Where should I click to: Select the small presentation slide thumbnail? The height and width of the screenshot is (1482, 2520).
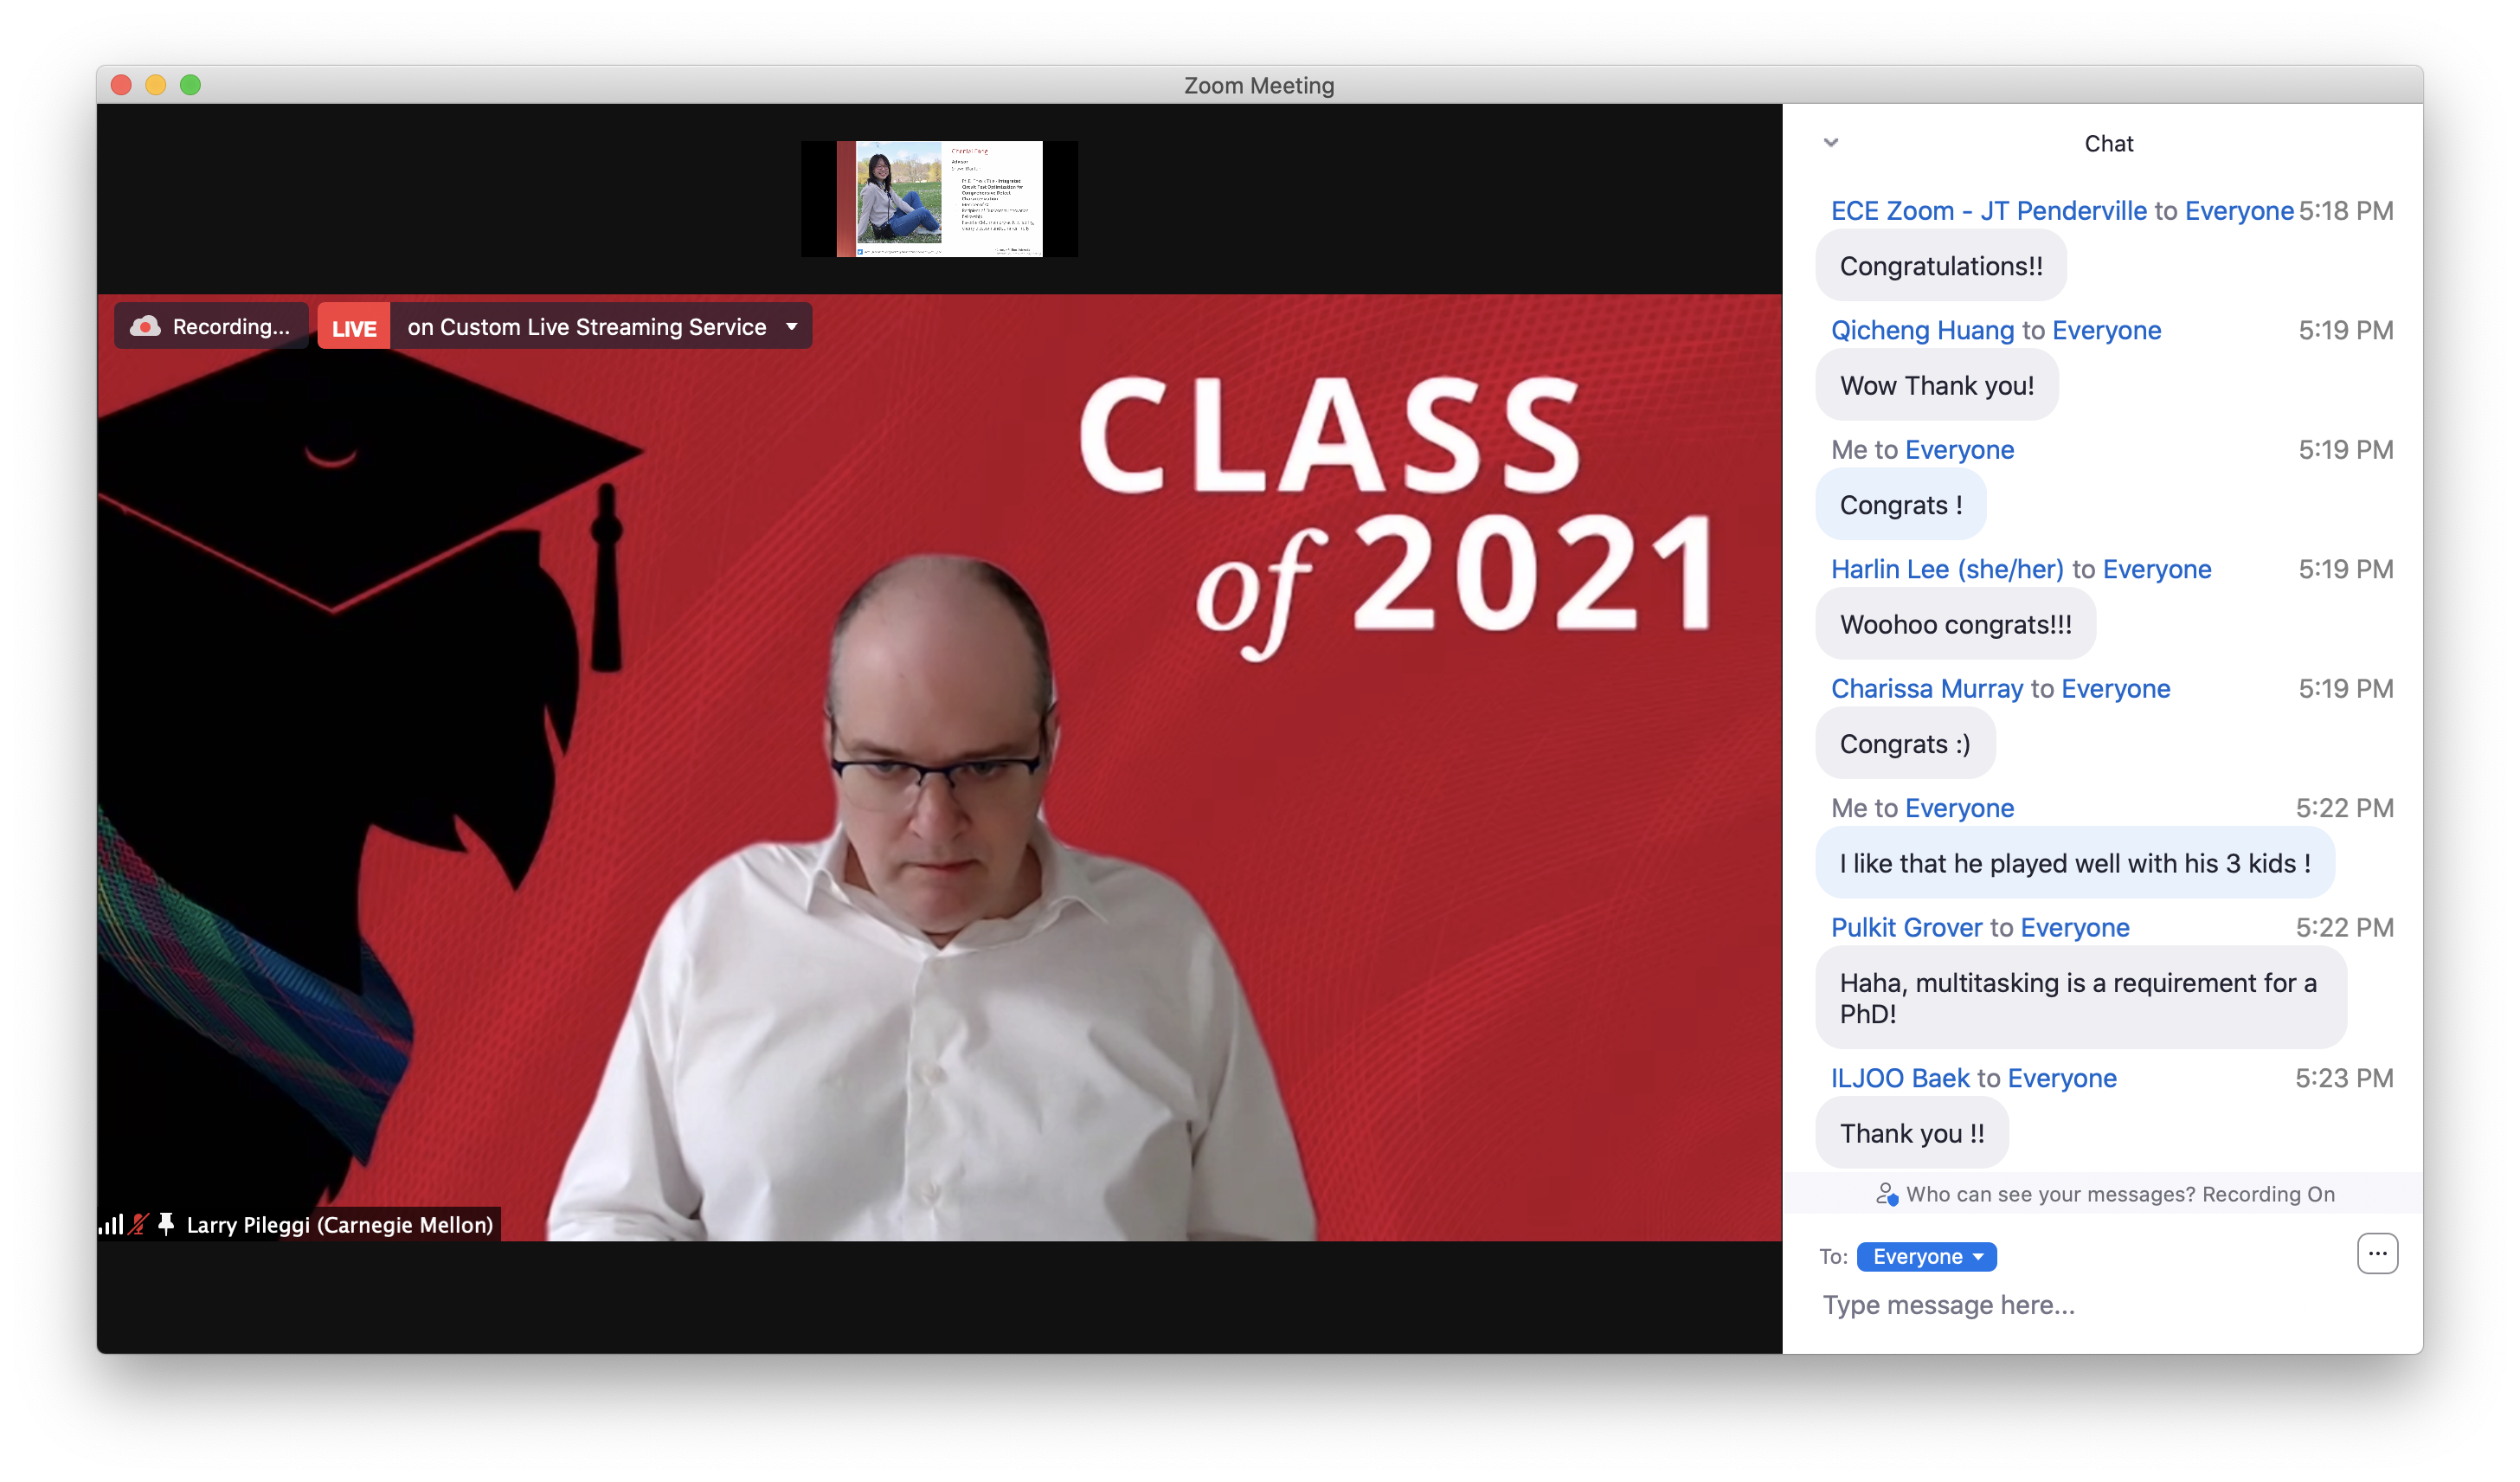(x=939, y=198)
